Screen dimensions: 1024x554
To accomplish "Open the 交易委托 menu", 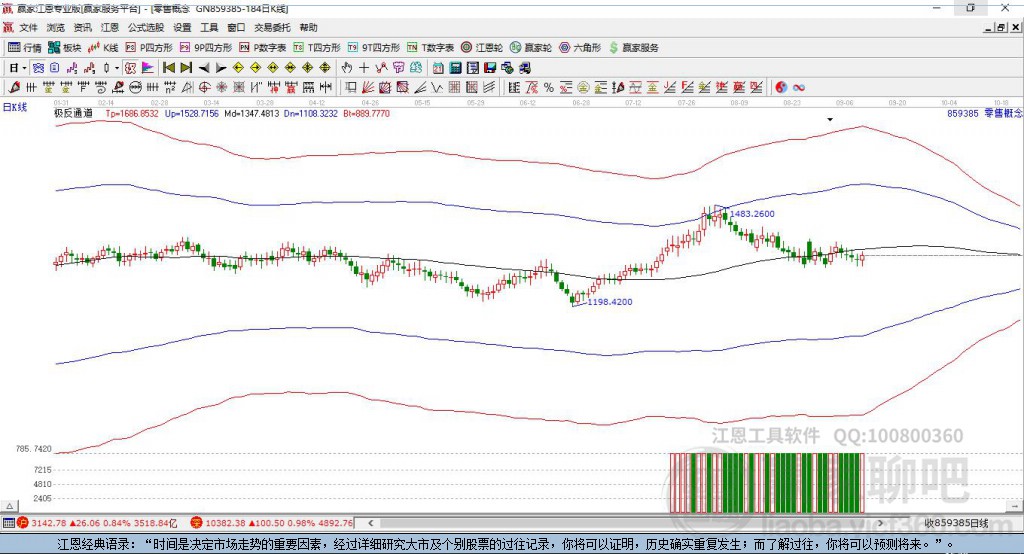I will [x=272, y=27].
